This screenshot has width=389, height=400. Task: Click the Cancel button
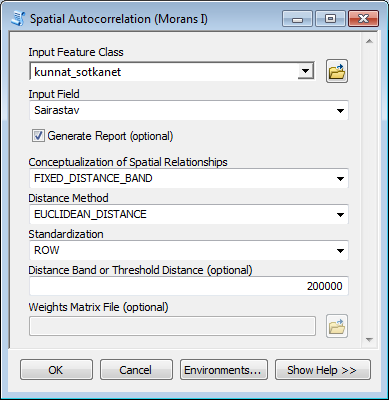136,370
